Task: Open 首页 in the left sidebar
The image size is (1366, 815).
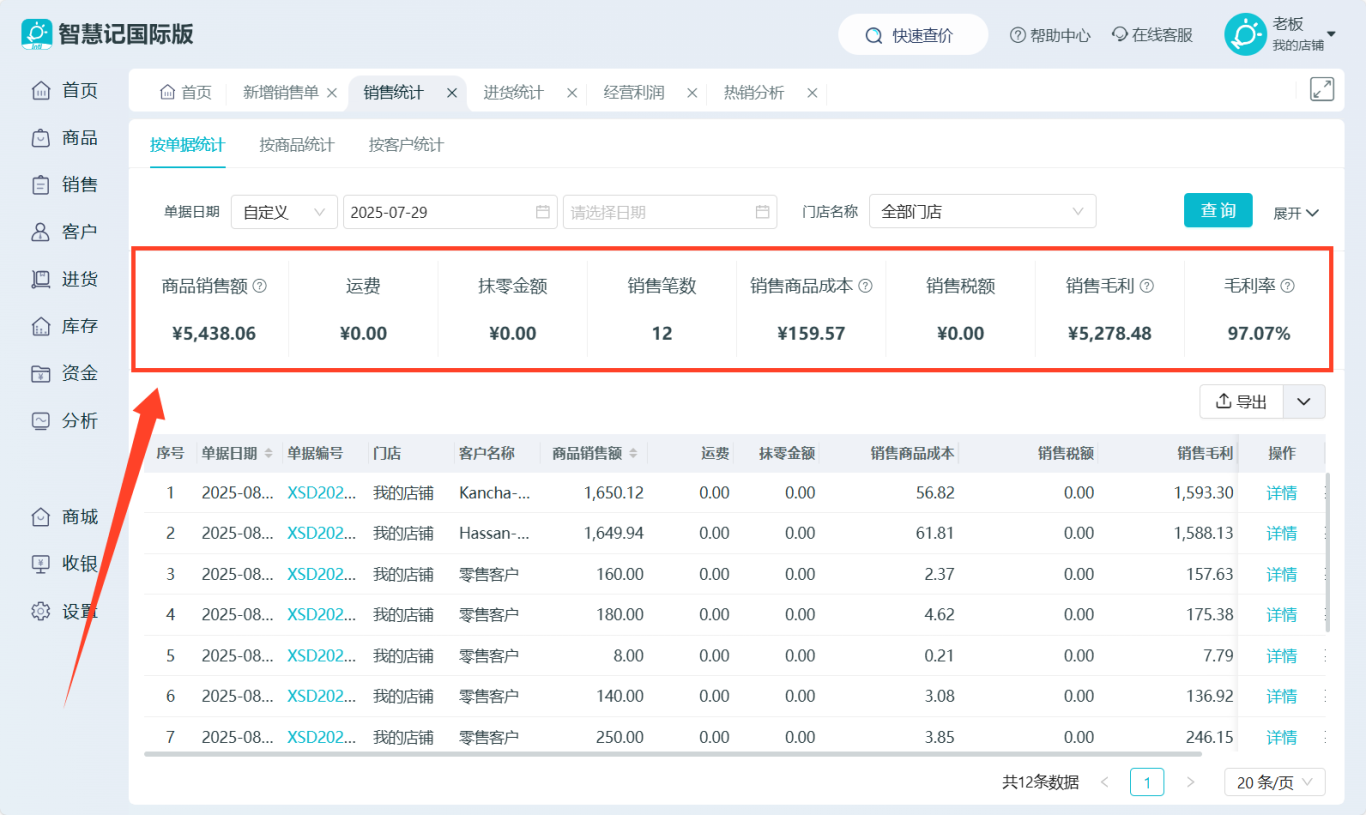Action: tap(65, 91)
